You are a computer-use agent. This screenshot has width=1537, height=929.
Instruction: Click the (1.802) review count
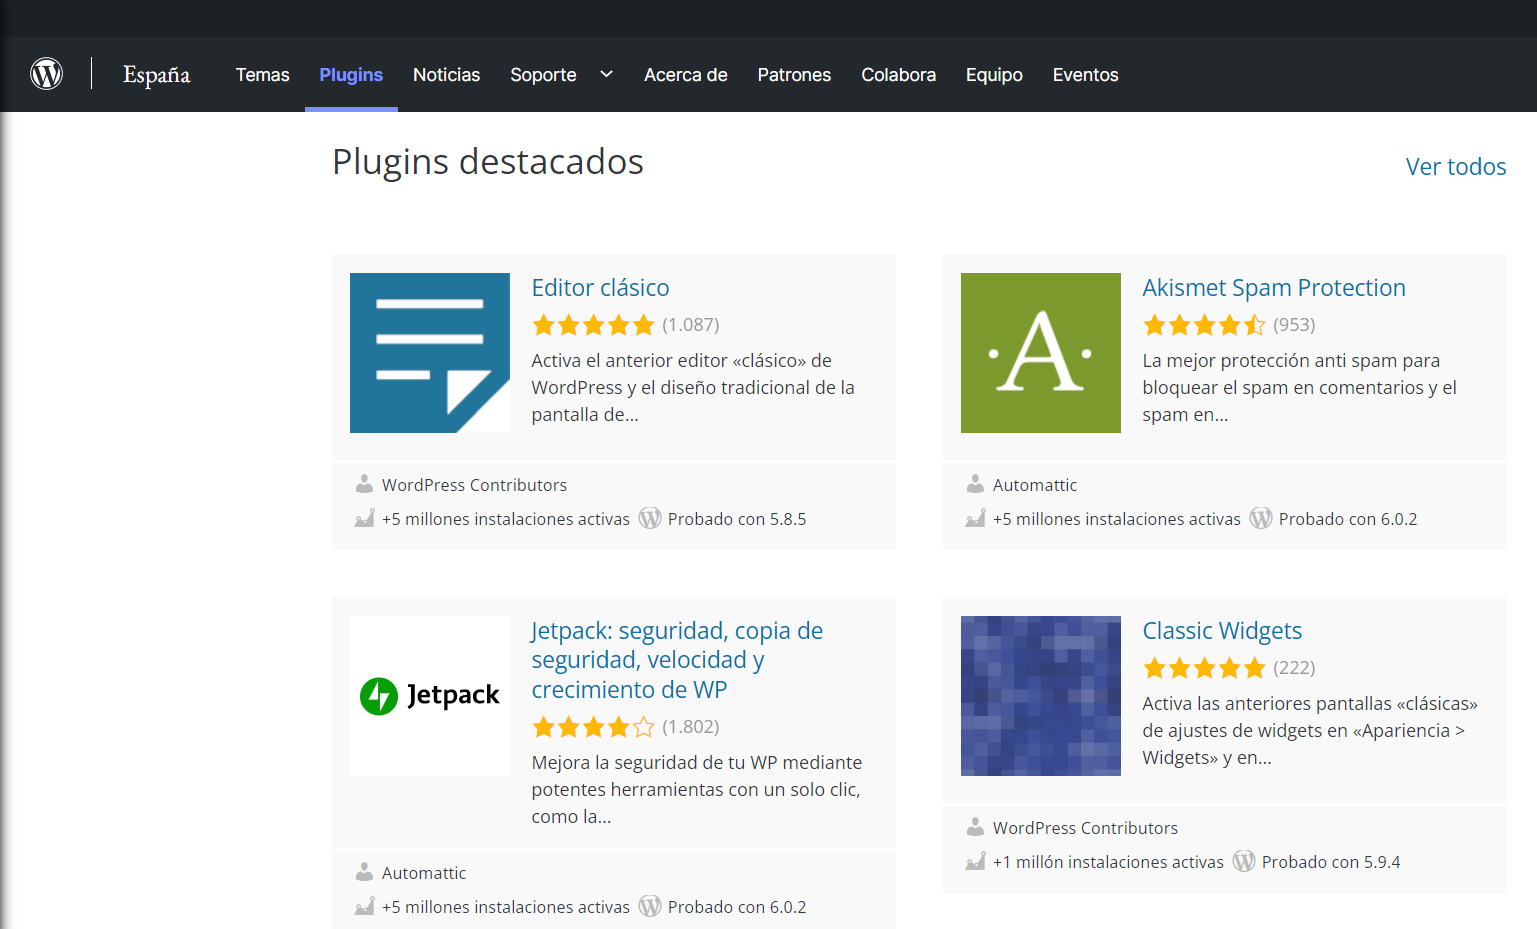[691, 727]
